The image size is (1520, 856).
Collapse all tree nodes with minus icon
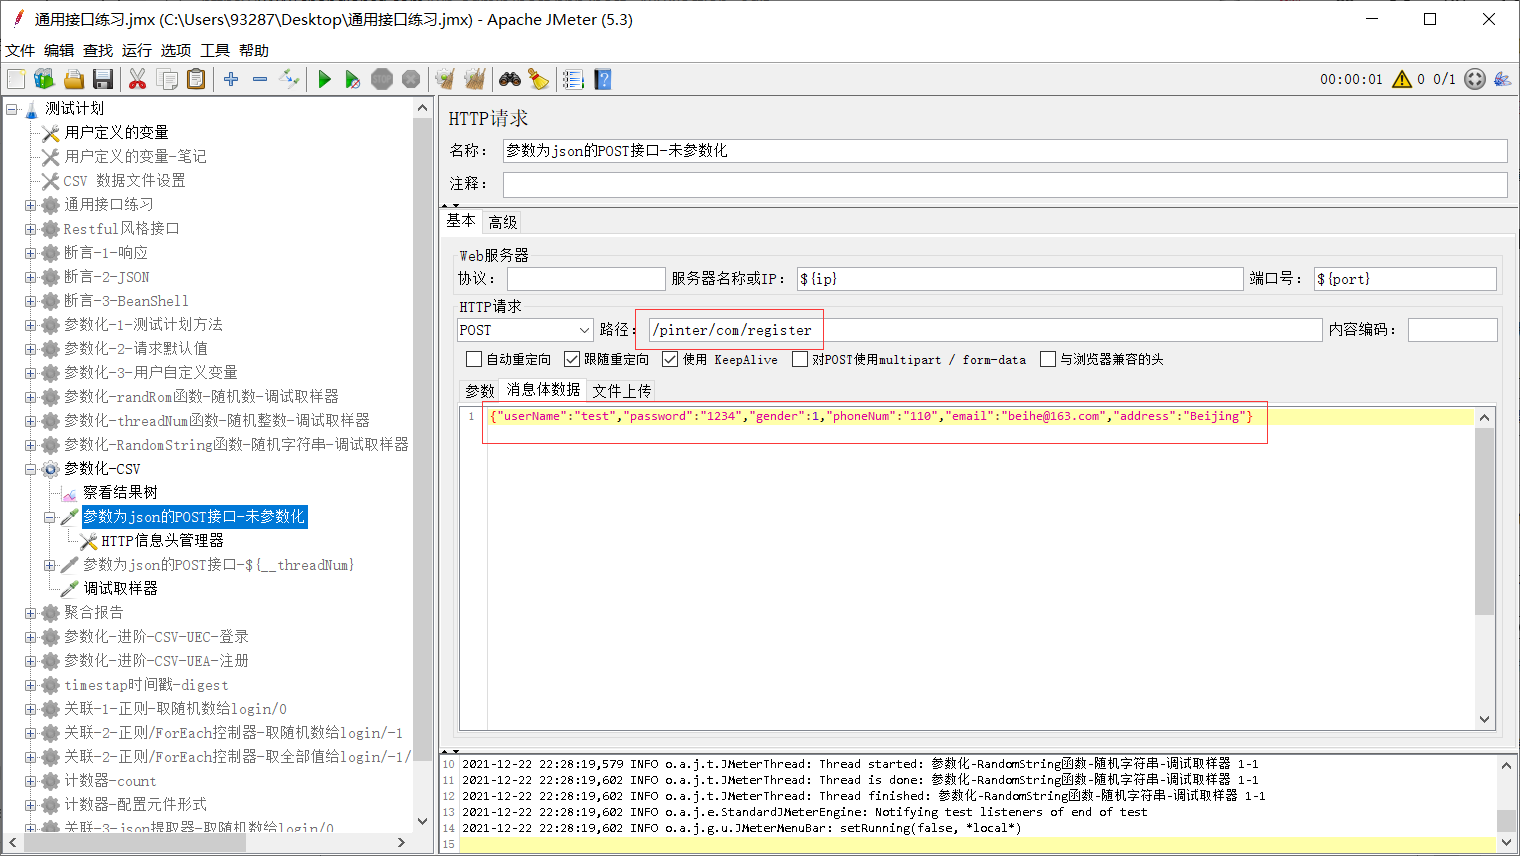coord(260,79)
